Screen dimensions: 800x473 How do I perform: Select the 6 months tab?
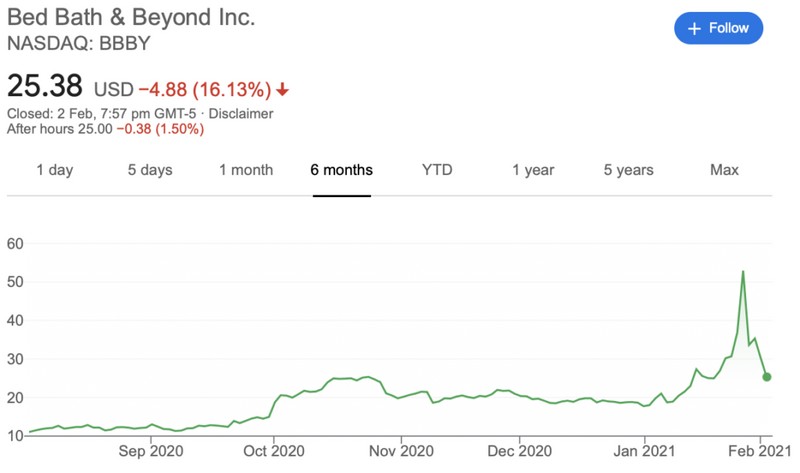[x=341, y=170]
